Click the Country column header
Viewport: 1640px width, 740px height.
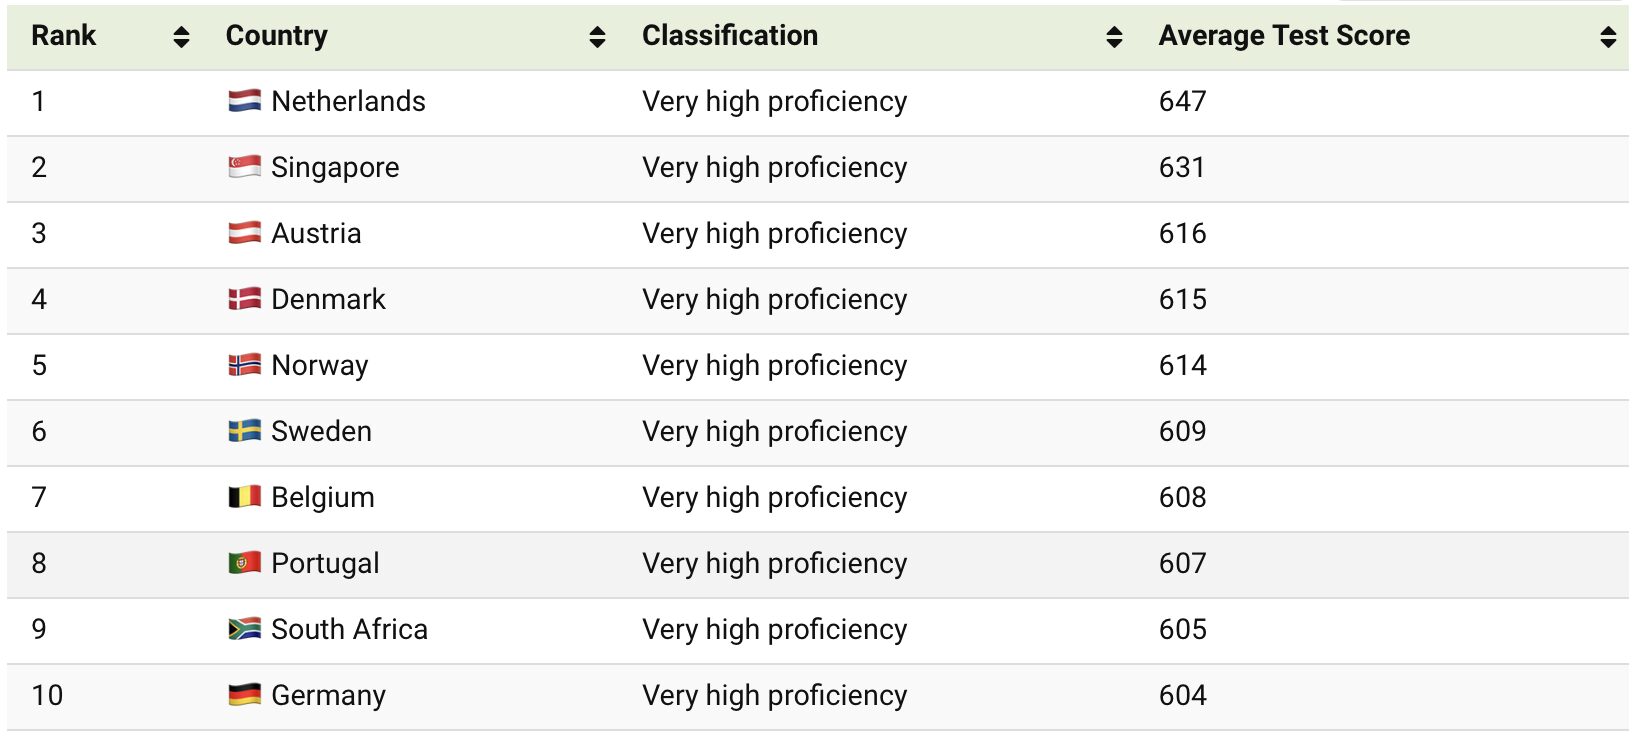pyautogui.click(x=277, y=36)
